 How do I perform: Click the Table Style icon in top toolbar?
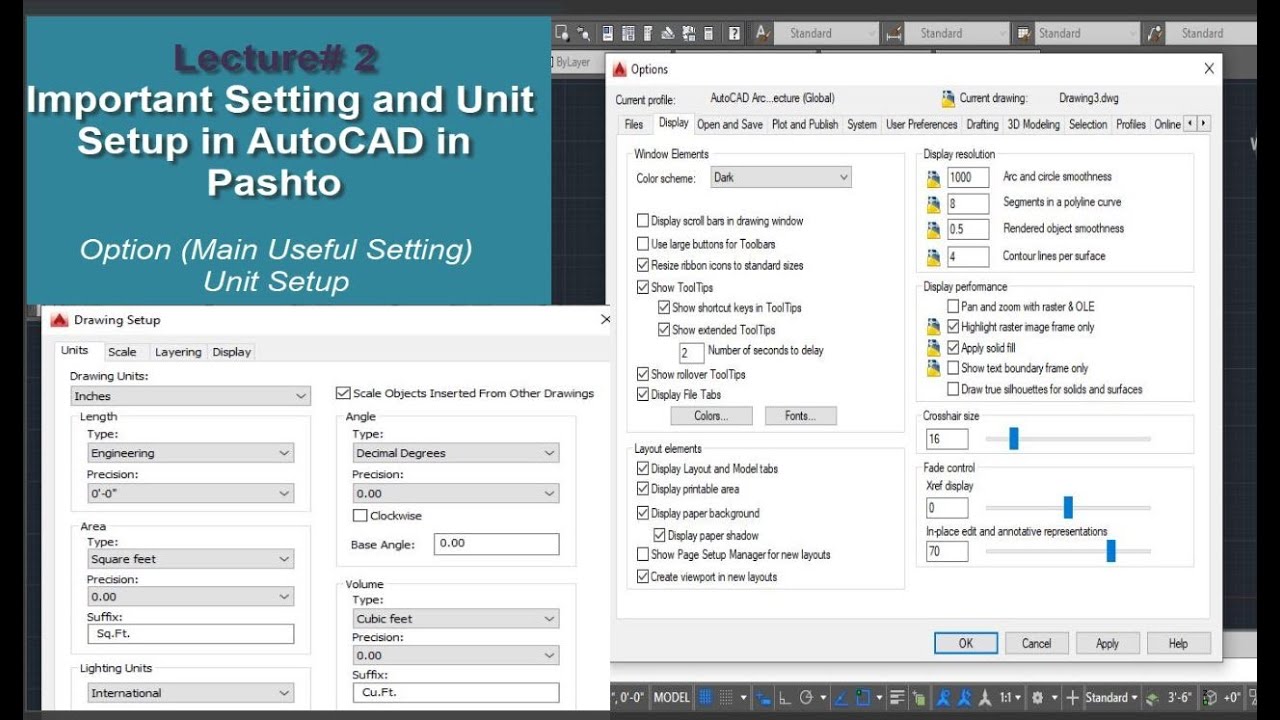(1023, 33)
